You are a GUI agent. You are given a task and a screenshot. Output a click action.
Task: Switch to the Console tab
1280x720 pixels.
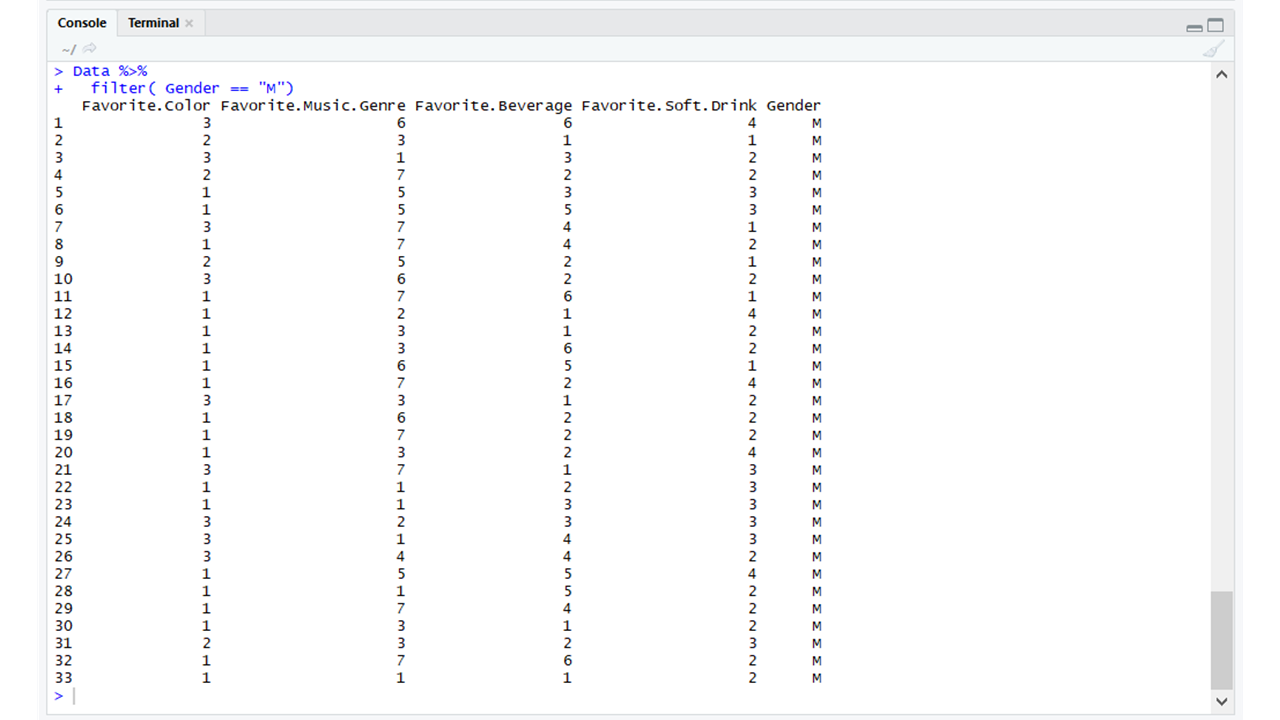pyautogui.click(x=82, y=23)
